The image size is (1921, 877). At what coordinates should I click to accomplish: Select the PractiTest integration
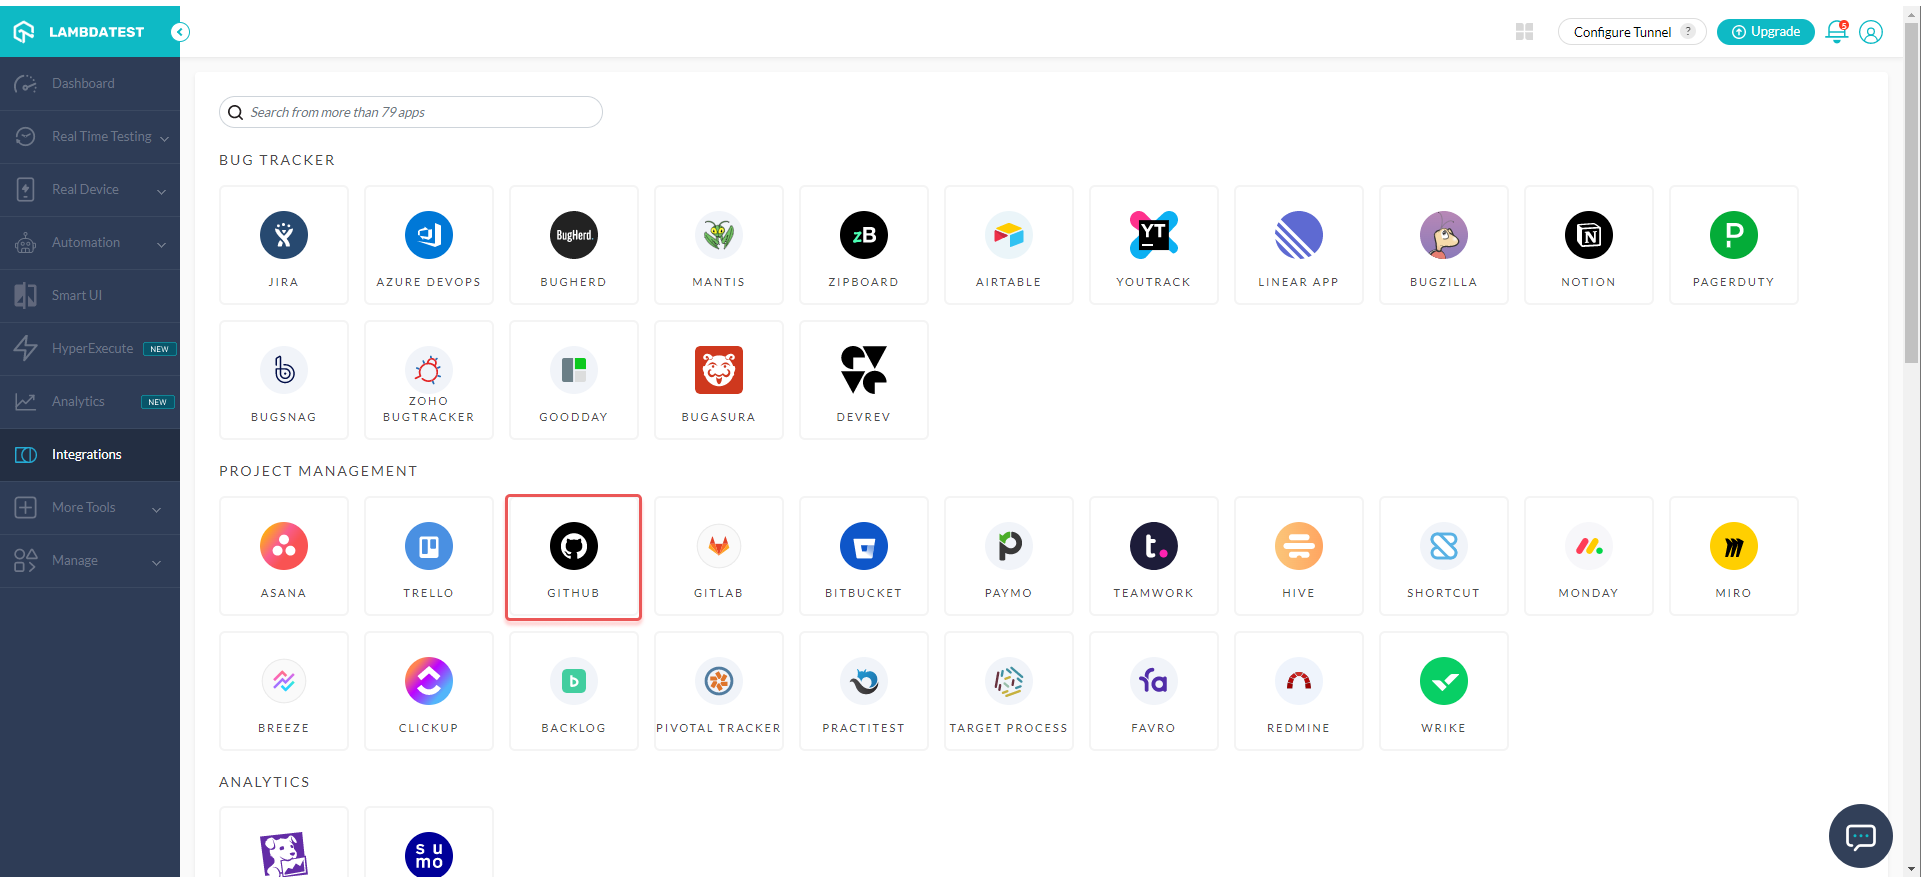[864, 691]
